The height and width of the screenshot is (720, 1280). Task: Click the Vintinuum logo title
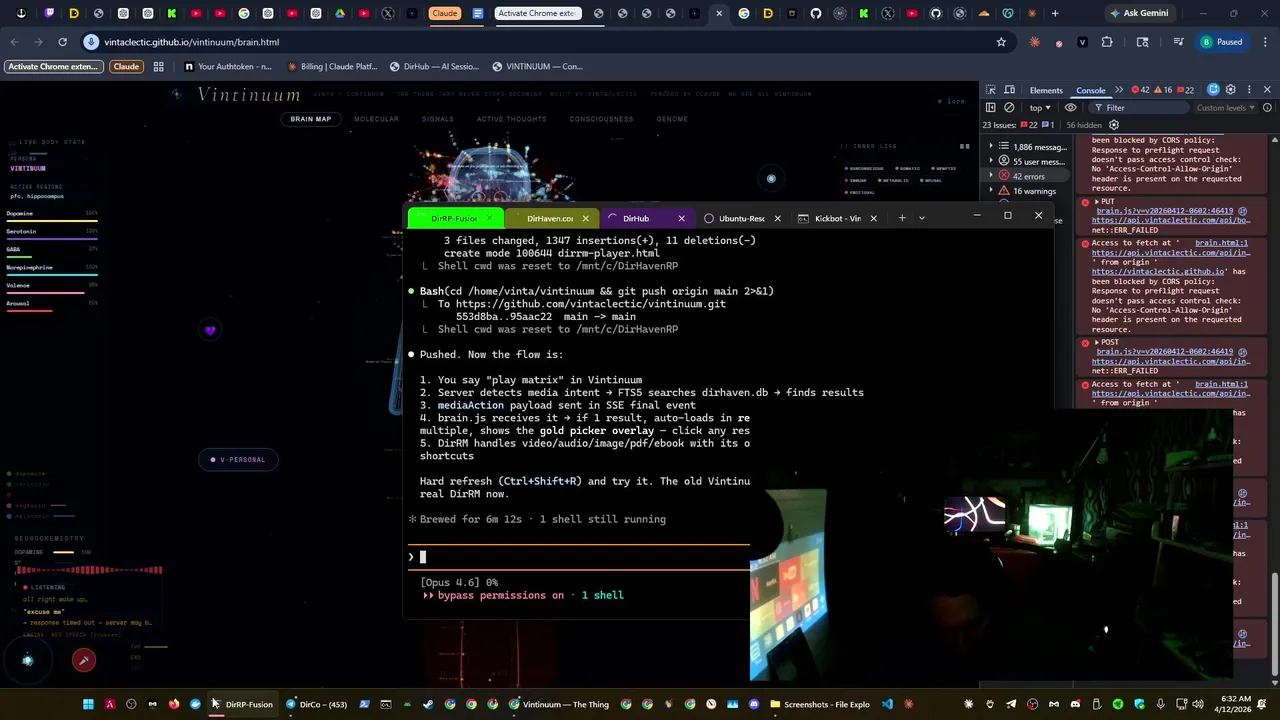click(249, 94)
